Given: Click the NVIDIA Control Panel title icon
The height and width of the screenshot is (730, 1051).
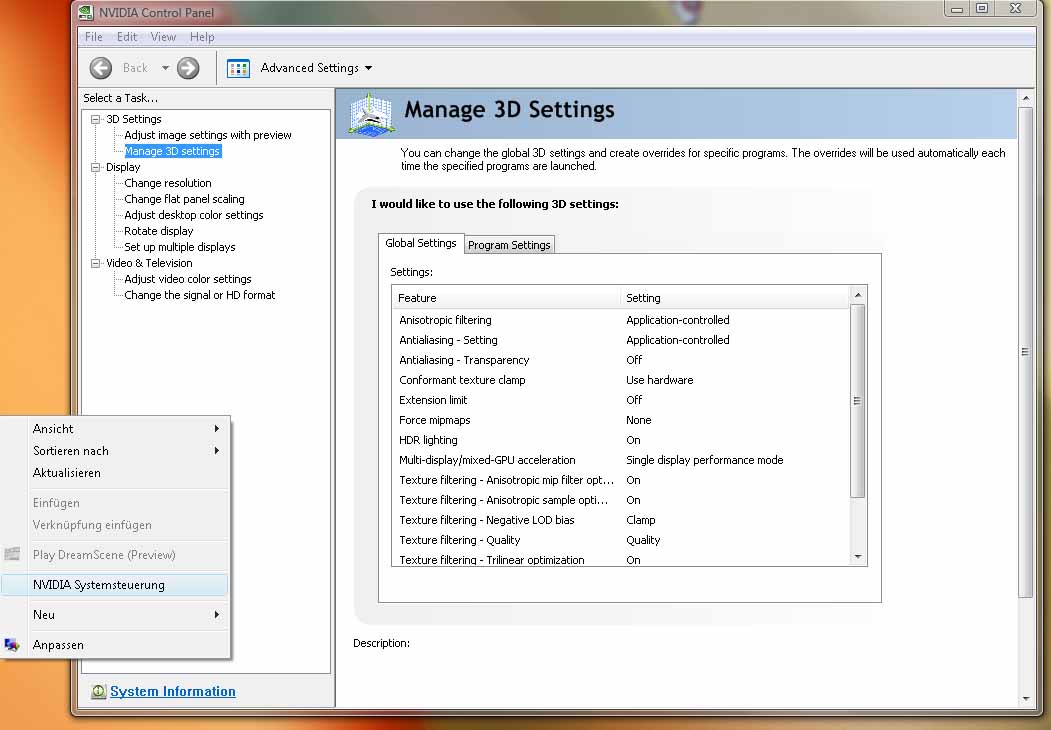Looking at the screenshot, I should tap(86, 12).
